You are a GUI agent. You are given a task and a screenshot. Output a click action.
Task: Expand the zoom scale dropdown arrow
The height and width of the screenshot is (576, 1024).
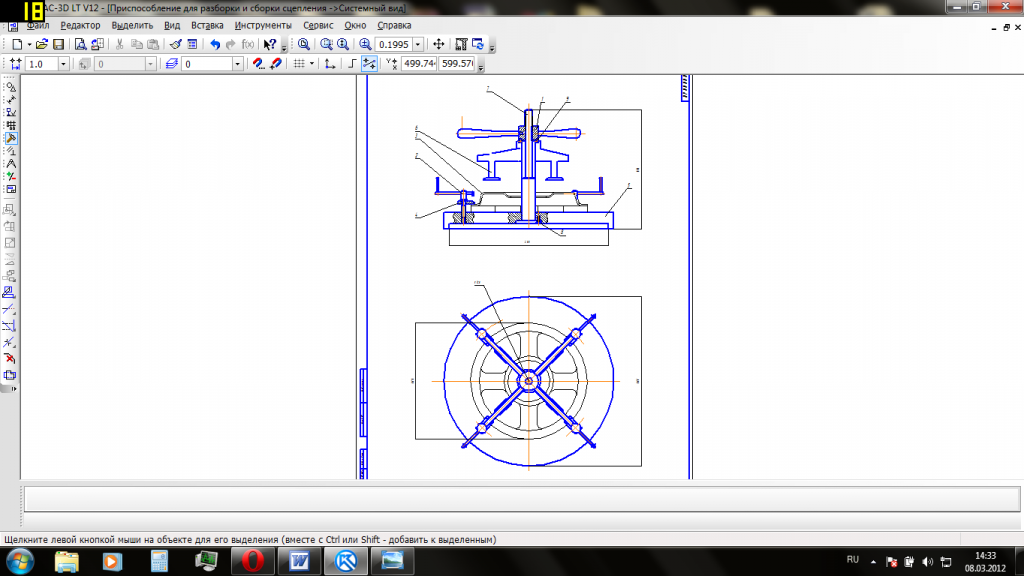(x=418, y=44)
